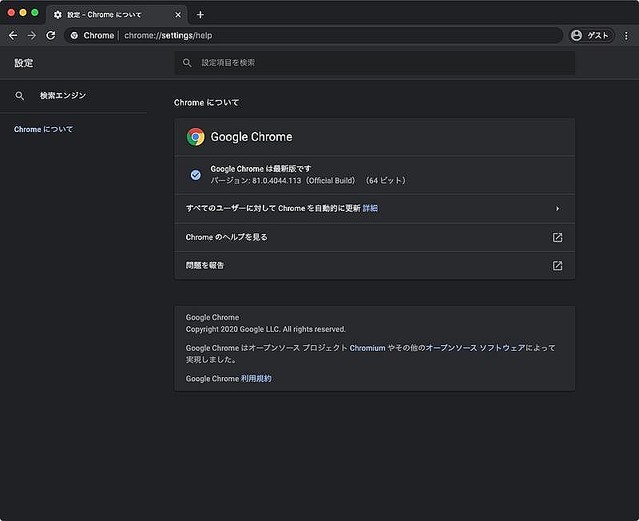Click the version text 81.0.4044.113

click(x=276, y=181)
